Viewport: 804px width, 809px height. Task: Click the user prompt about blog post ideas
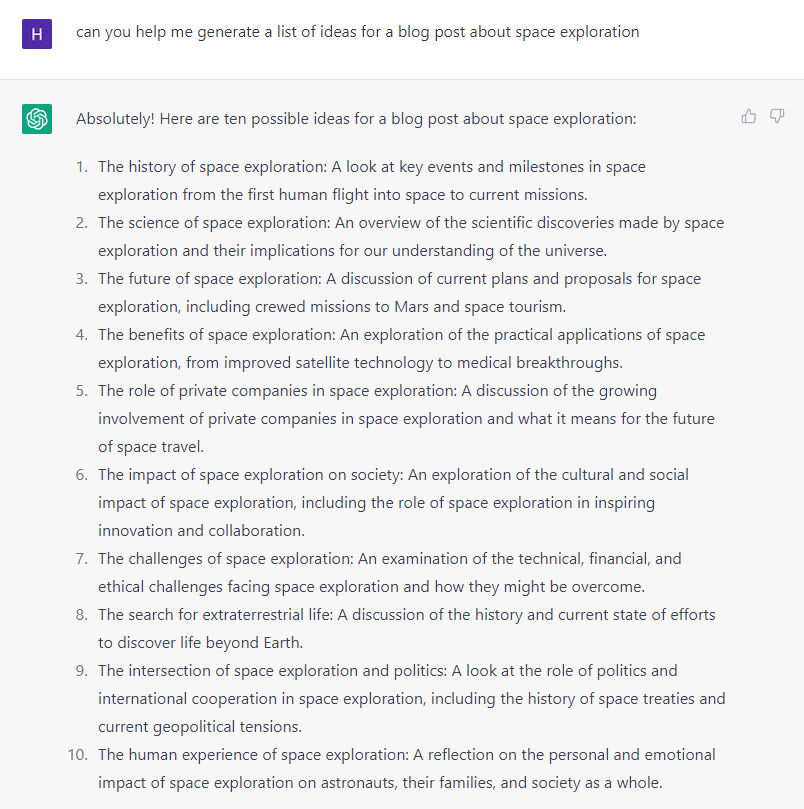point(358,32)
